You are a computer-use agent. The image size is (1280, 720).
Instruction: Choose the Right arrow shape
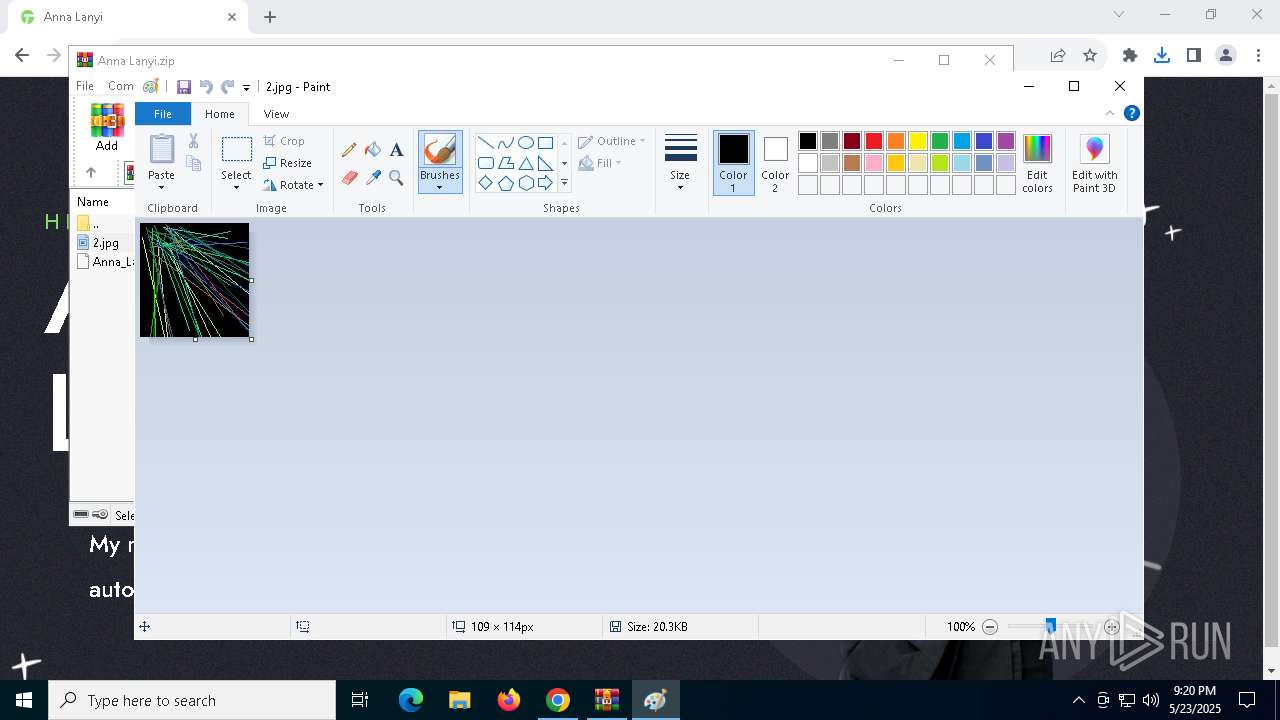point(546,183)
